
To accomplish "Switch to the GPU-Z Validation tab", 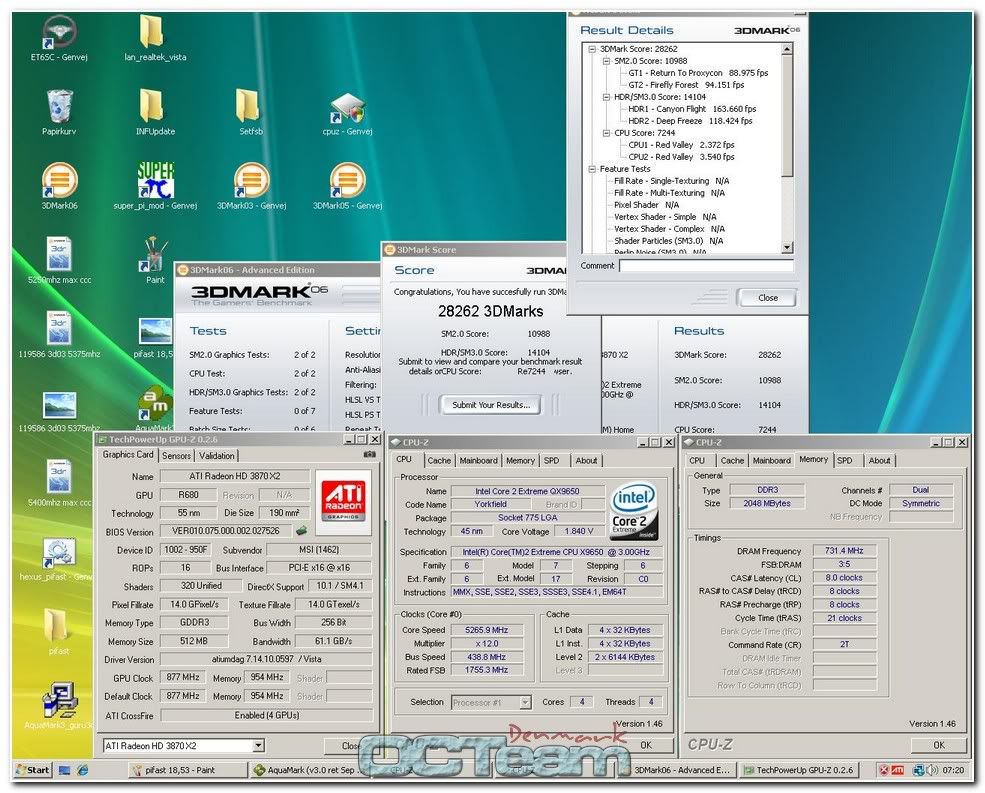I will (x=217, y=456).
